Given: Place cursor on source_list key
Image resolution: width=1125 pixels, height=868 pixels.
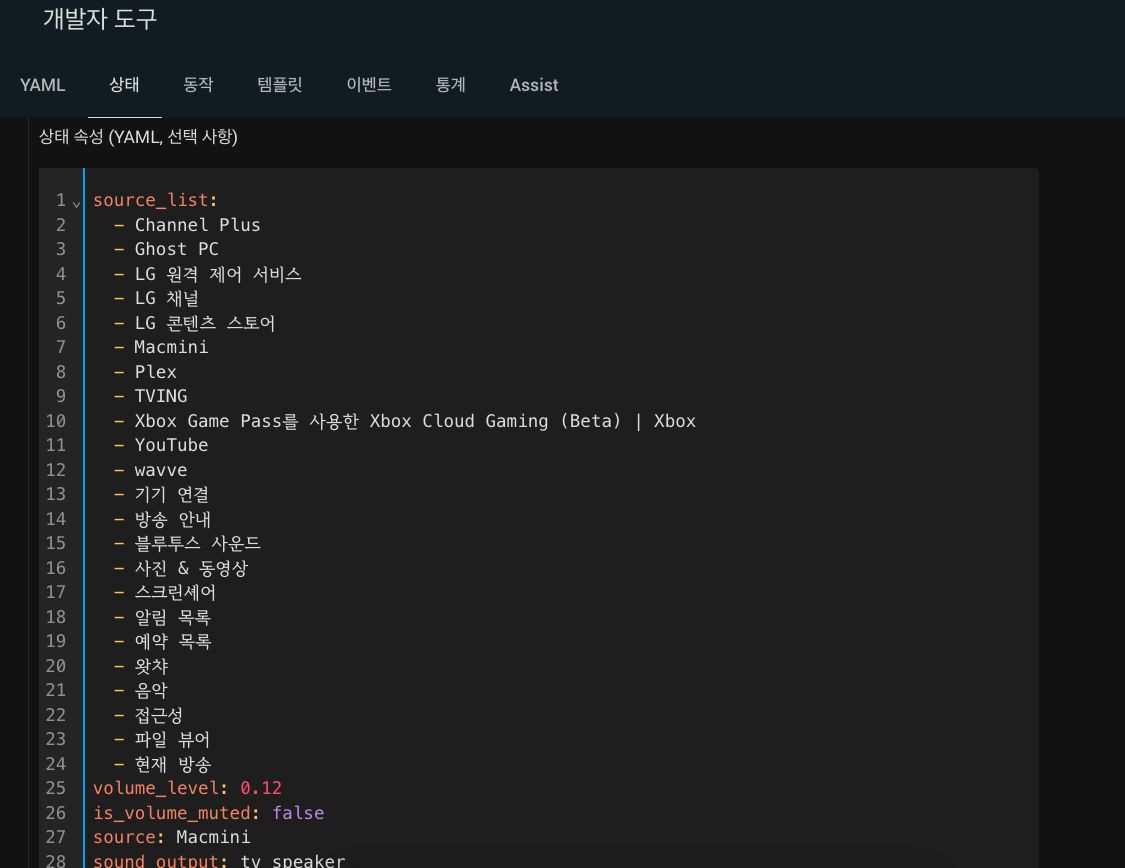Looking at the screenshot, I should pos(150,200).
